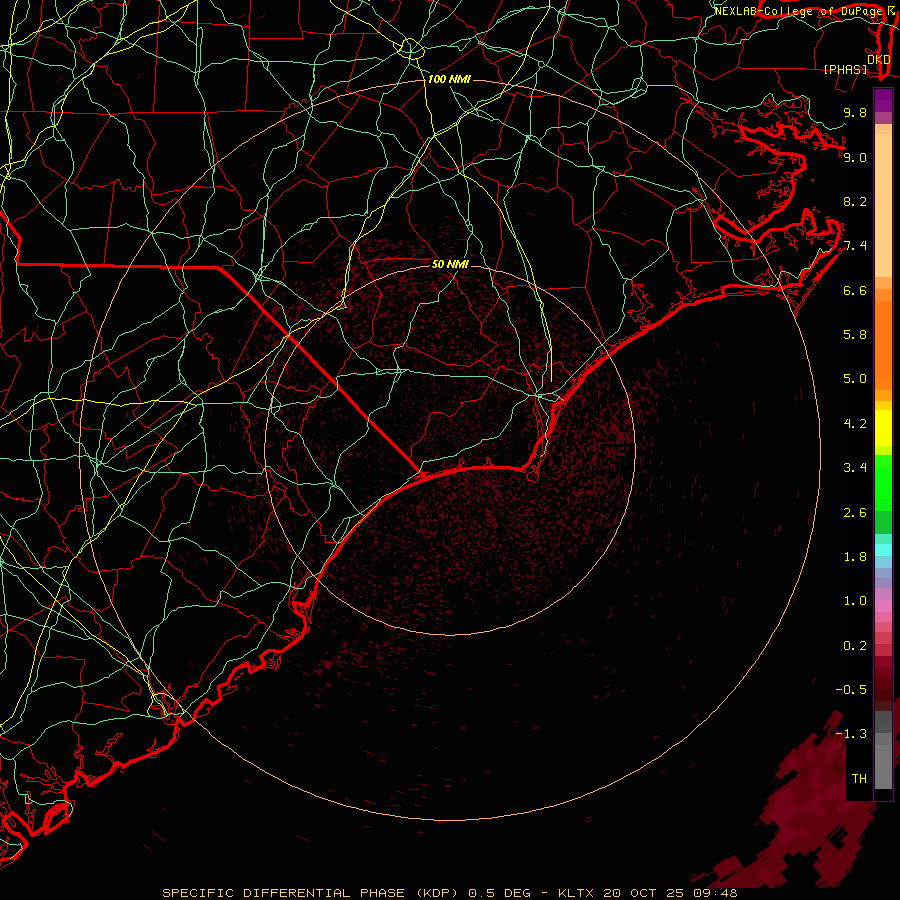The image size is (900, 900).
Task: Click the 4.2 scale value
Action: (x=855, y=424)
